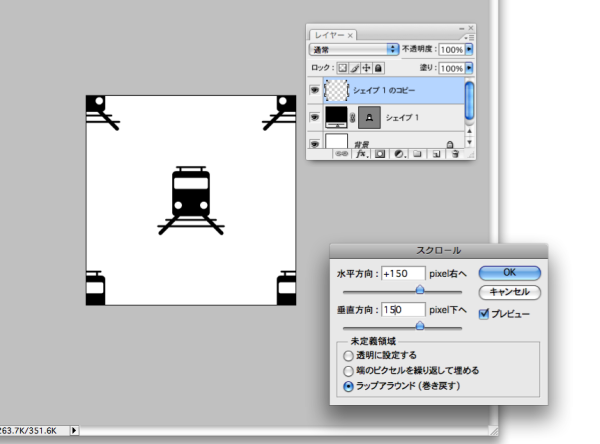Image resolution: width=600 pixels, height=444 pixels.
Task: Toggle the プレビュー checkbox
Action: (x=485, y=314)
